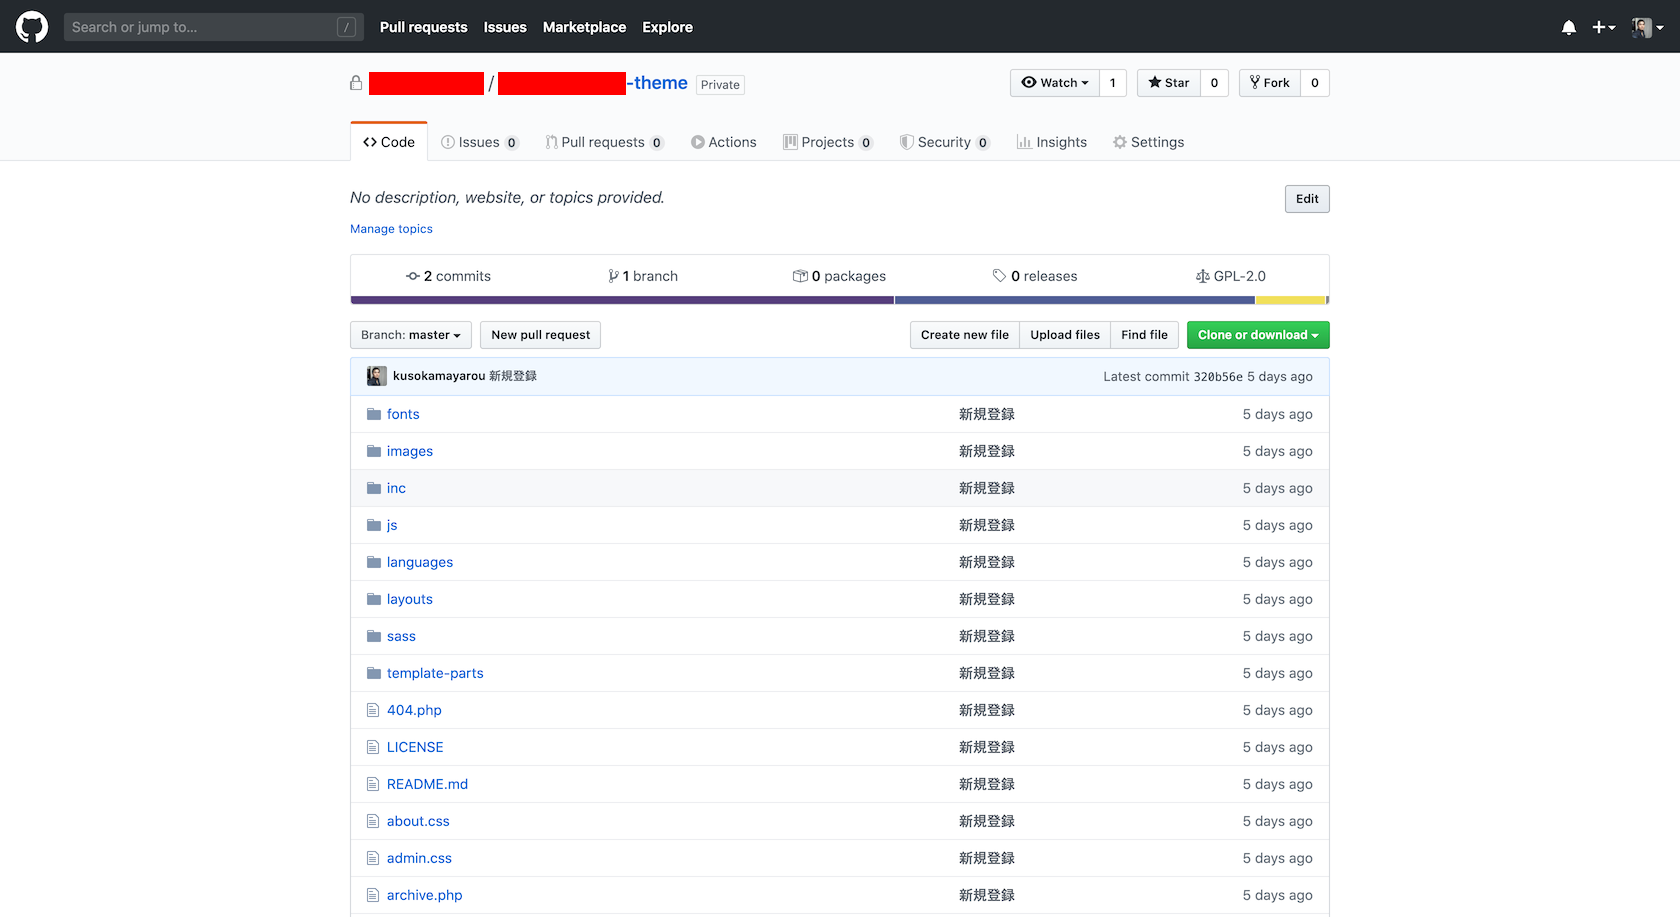Open the README.md file link

click(x=427, y=783)
